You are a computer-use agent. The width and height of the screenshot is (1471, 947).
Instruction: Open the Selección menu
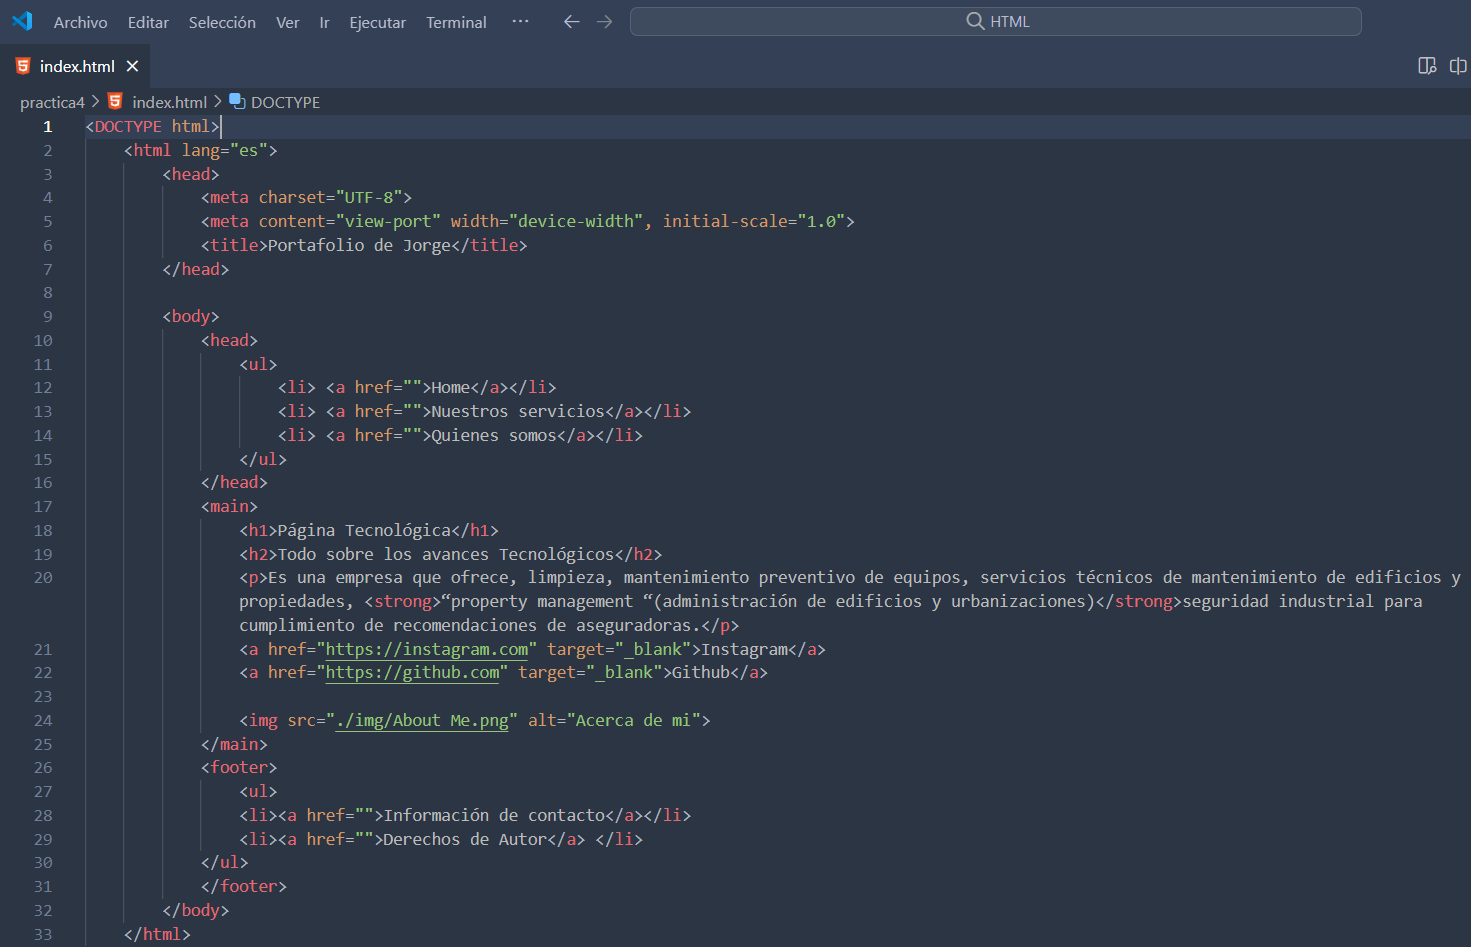[x=222, y=22]
